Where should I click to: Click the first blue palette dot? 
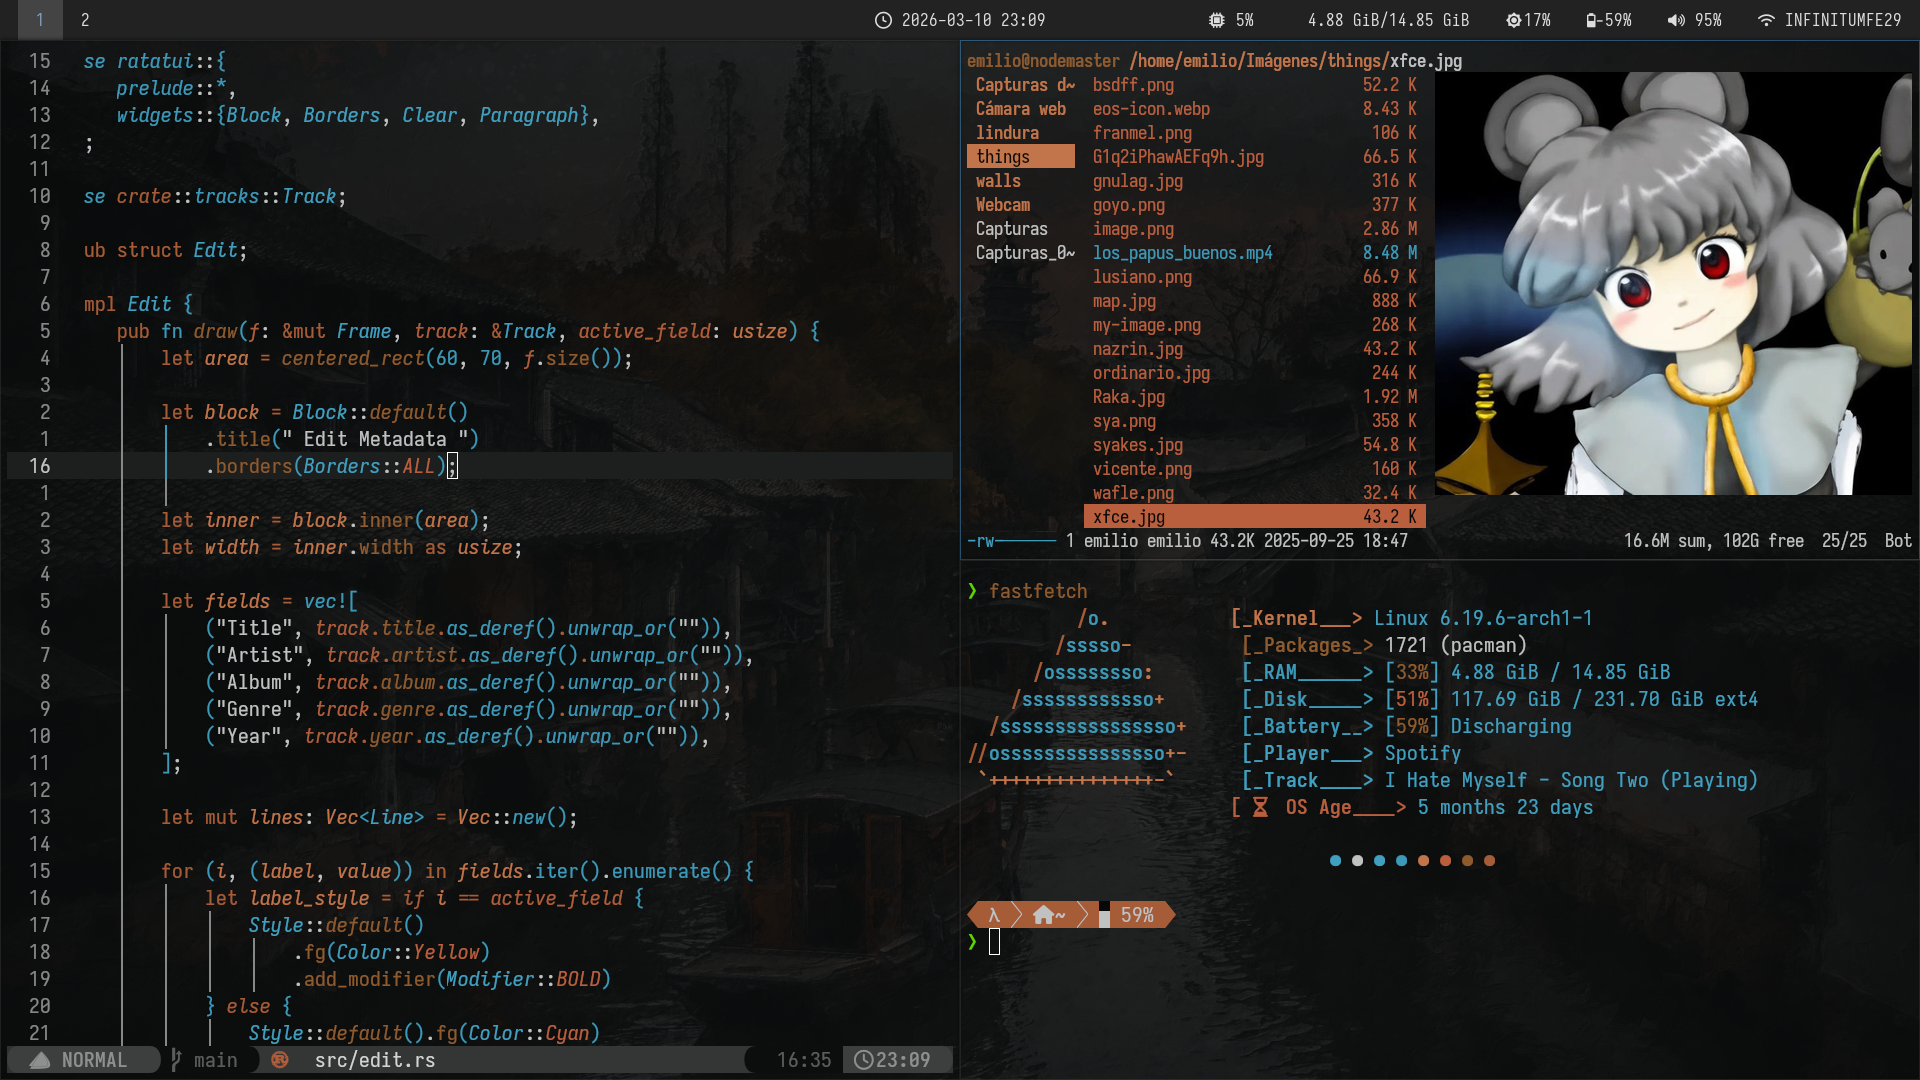pyautogui.click(x=1335, y=860)
